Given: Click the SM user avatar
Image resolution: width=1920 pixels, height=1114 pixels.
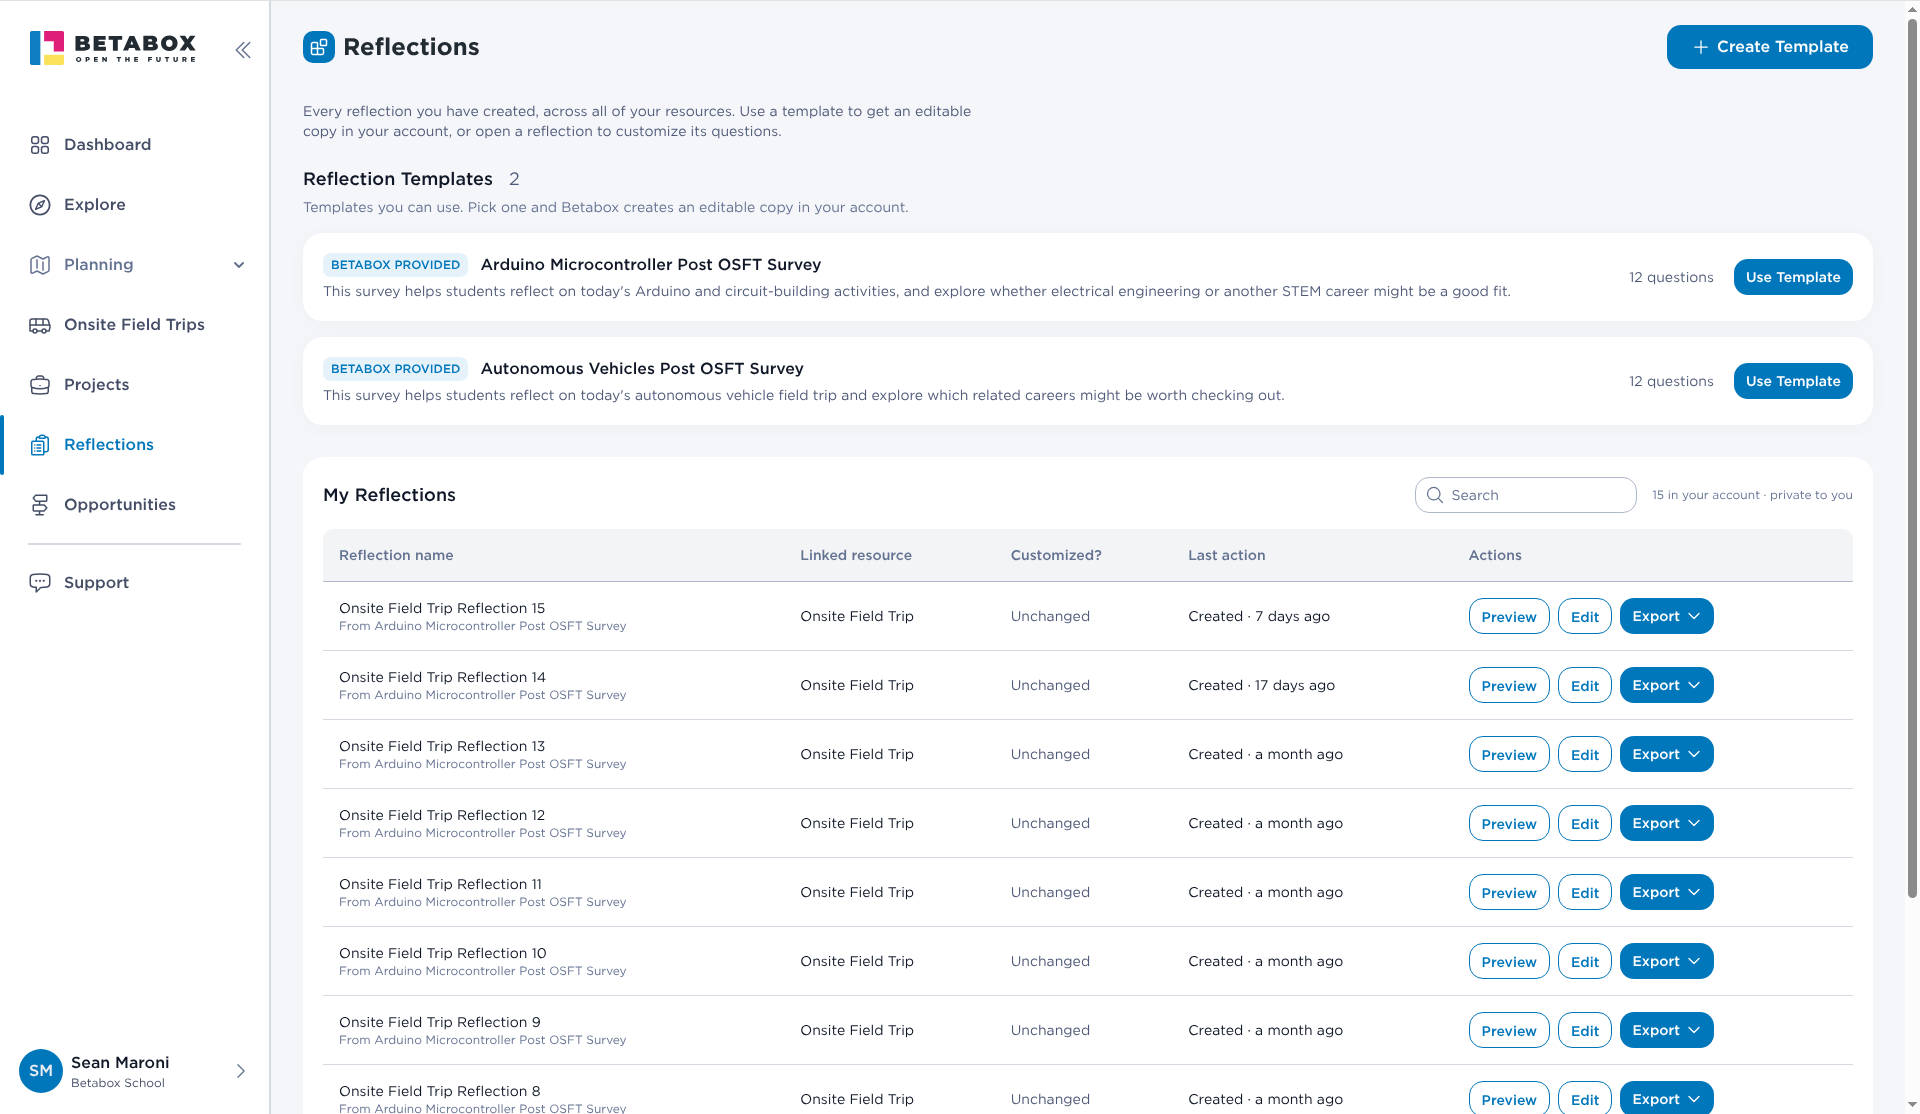Looking at the screenshot, I should click(x=41, y=1071).
